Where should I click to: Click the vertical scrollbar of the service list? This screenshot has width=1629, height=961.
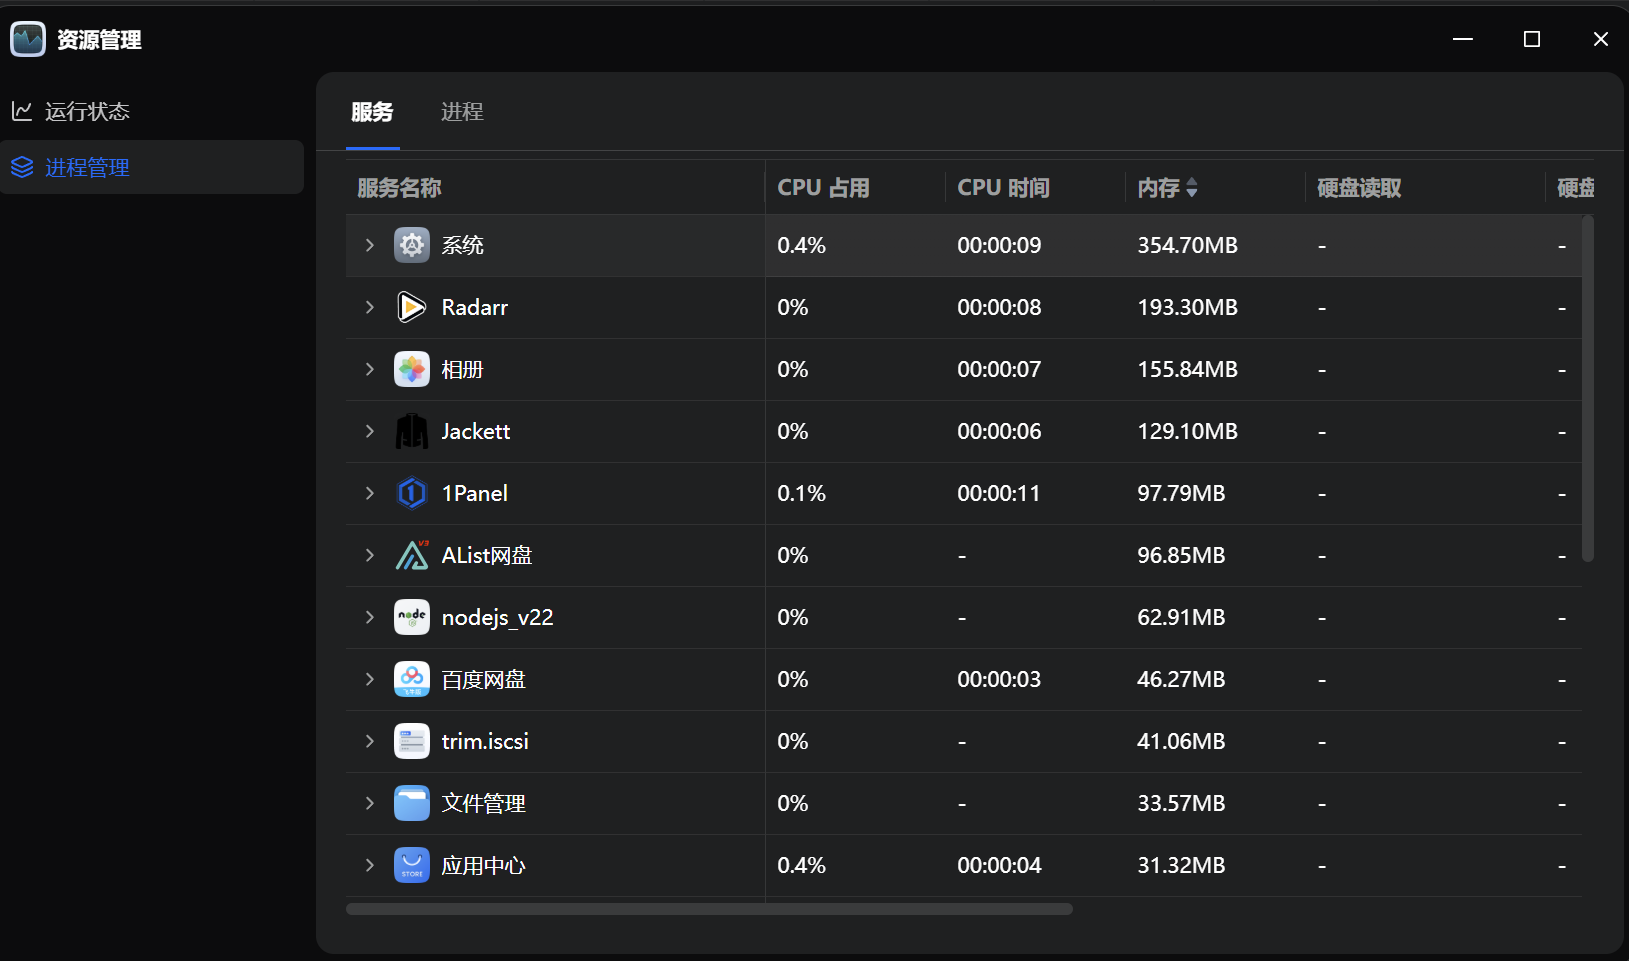click(1587, 390)
